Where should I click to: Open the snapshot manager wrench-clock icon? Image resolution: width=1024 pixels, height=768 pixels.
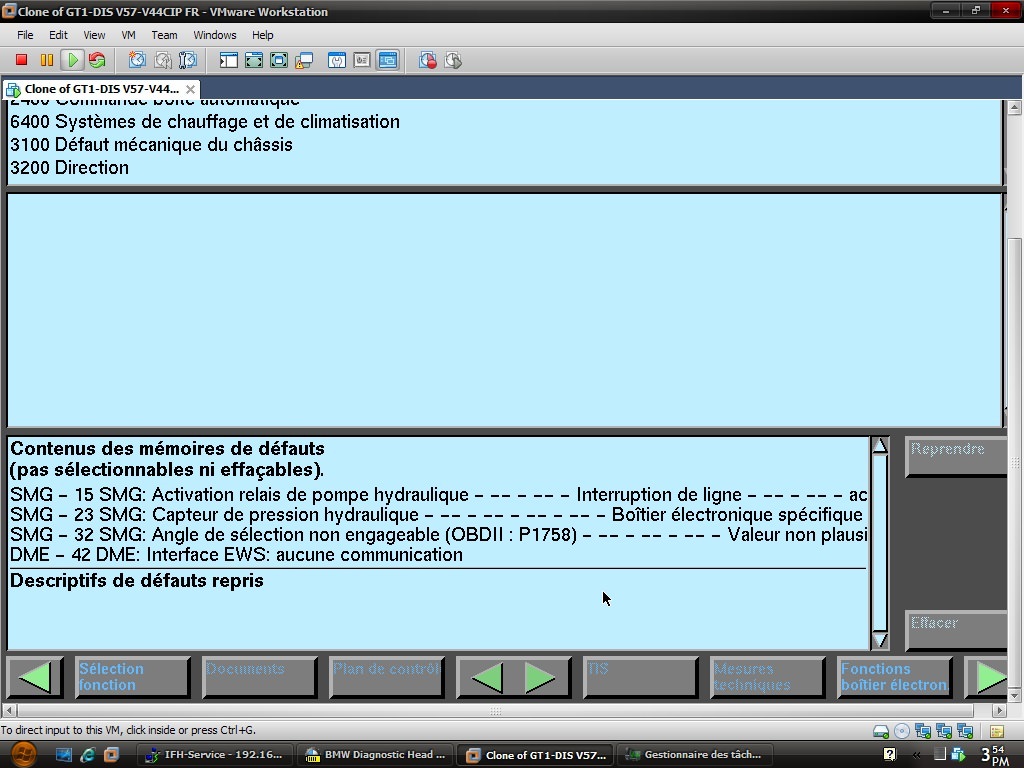point(188,60)
